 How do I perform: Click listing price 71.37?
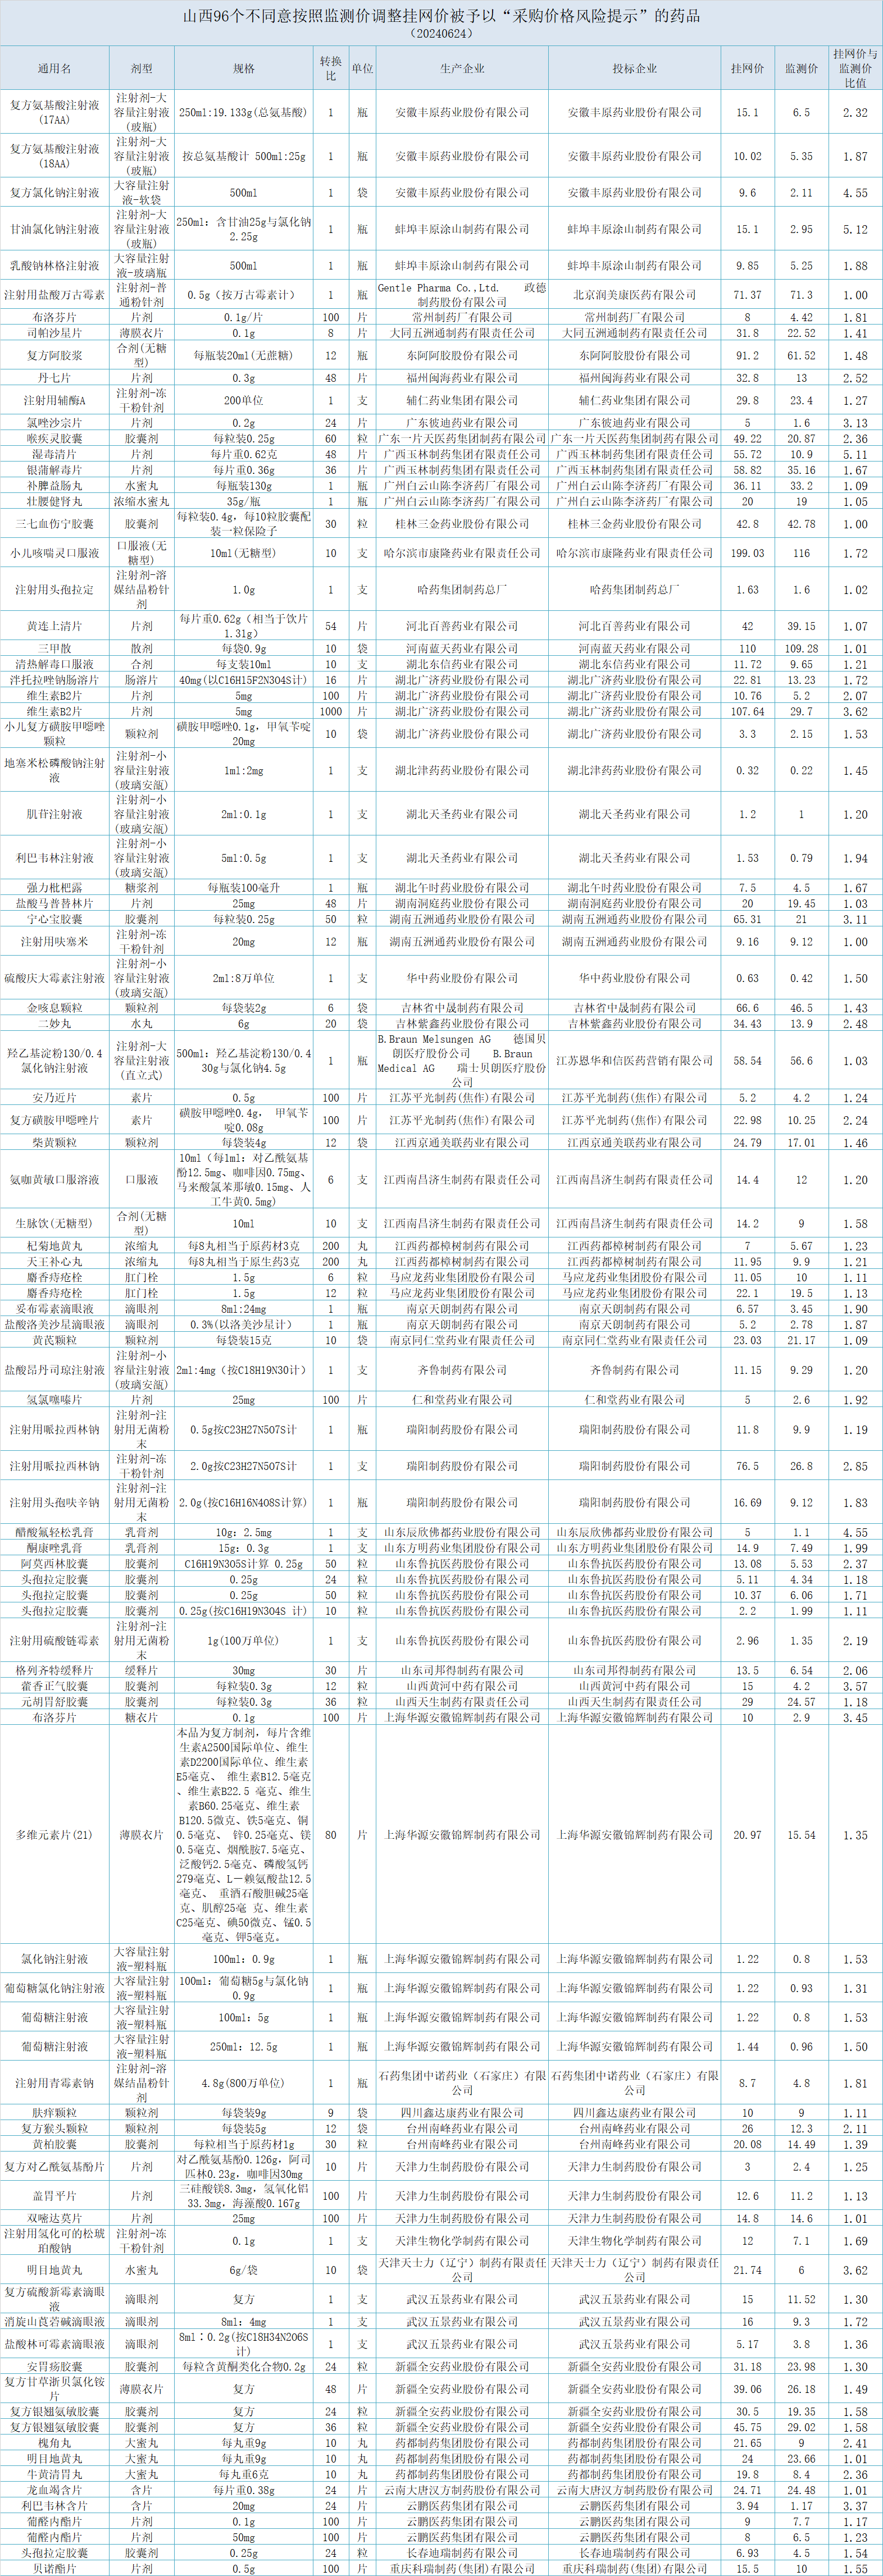click(747, 295)
